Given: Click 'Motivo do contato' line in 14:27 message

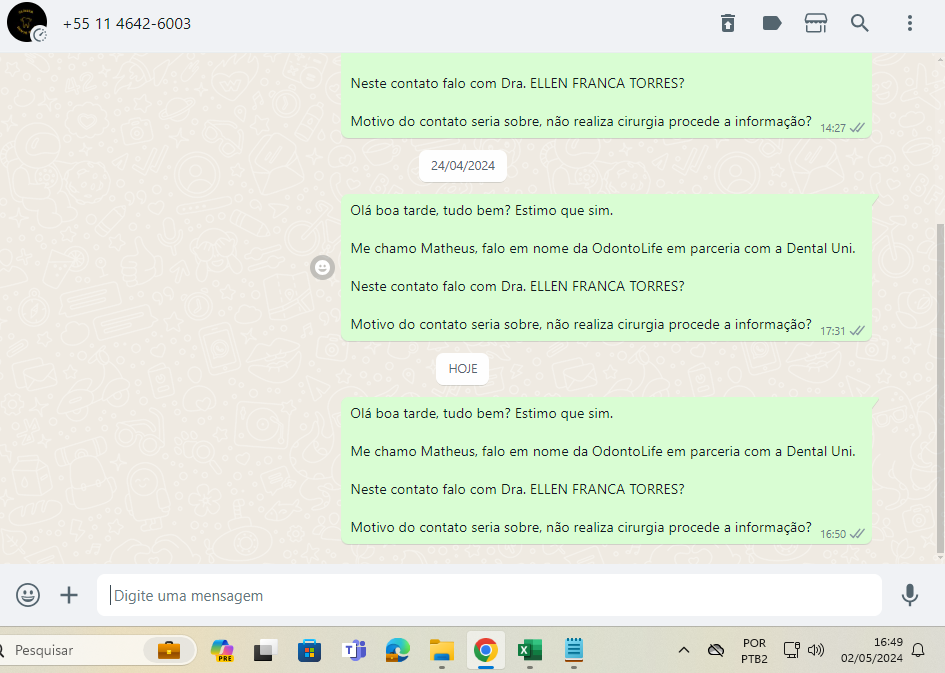Looking at the screenshot, I should coord(581,121).
